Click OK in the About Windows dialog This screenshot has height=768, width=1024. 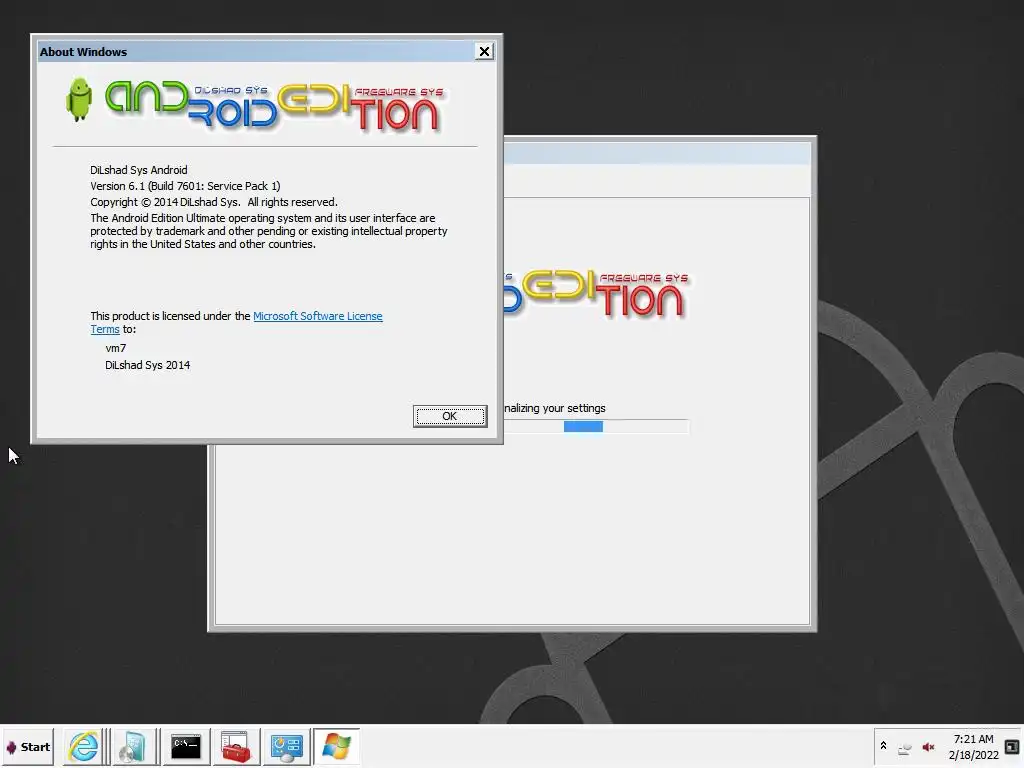tap(450, 416)
